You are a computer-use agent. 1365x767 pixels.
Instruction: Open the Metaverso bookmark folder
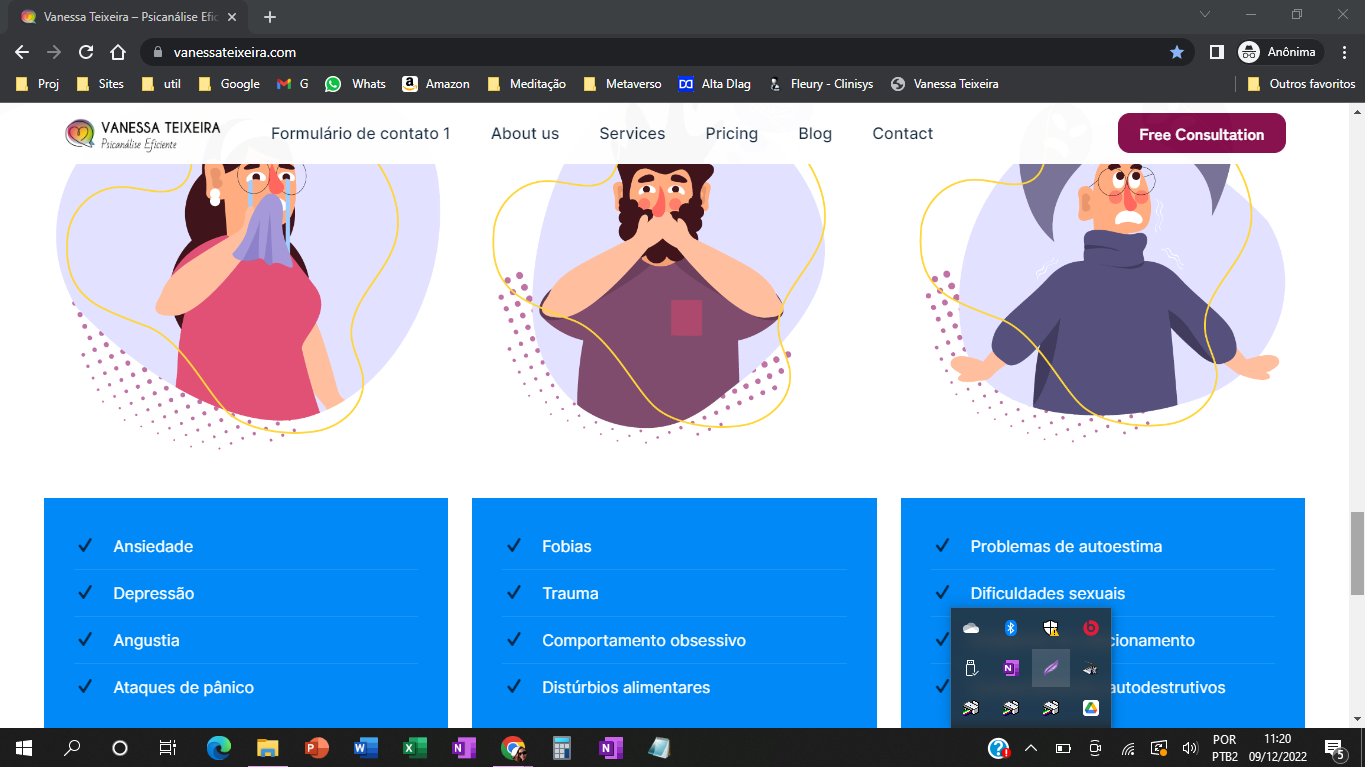622,84
